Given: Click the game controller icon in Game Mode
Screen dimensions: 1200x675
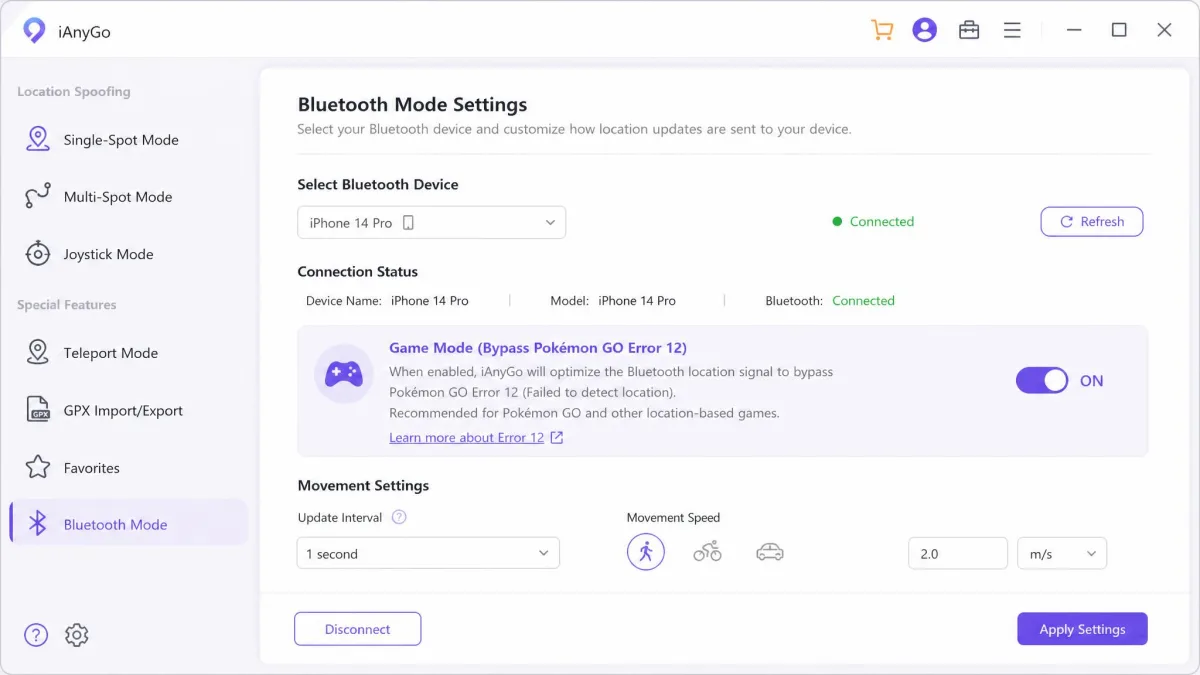Looking at the screenshot, I should [x=344, y=374].
